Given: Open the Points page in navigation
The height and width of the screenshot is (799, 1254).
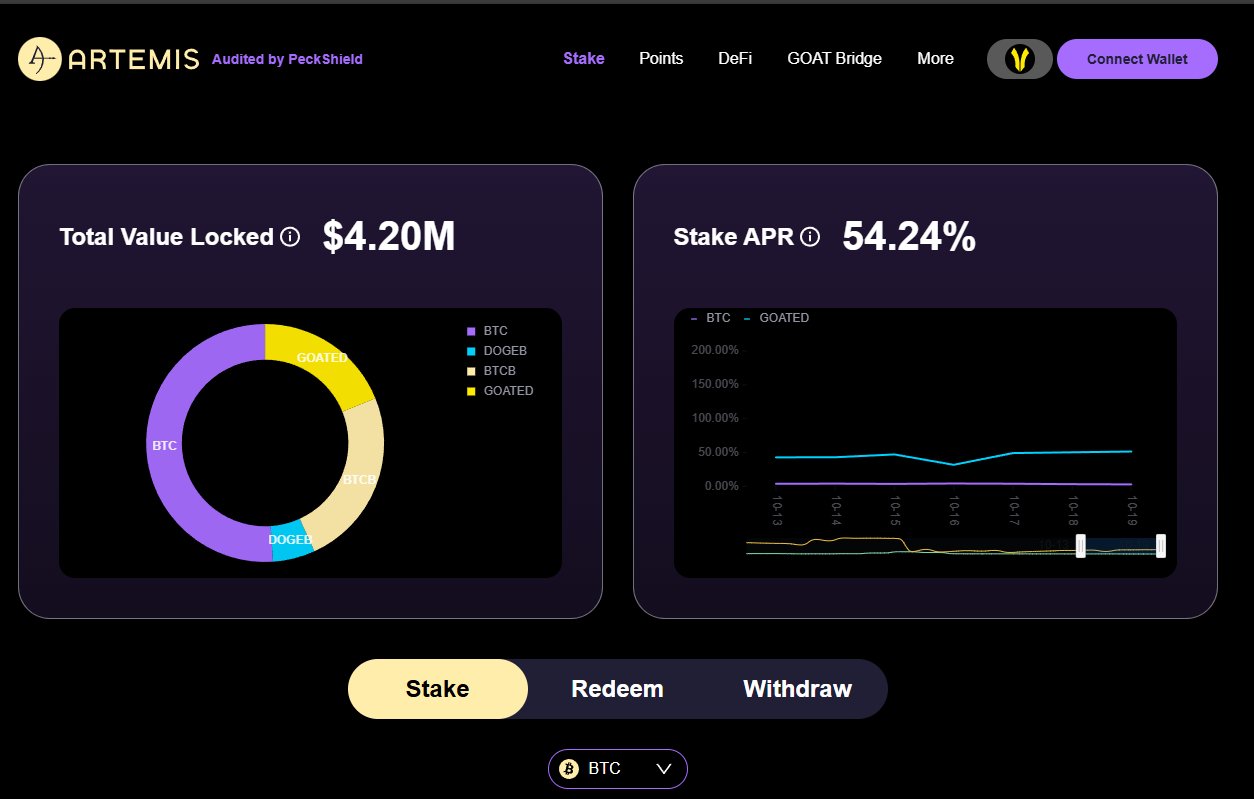Looking at the screenshot, I should [x=661, y=59].
